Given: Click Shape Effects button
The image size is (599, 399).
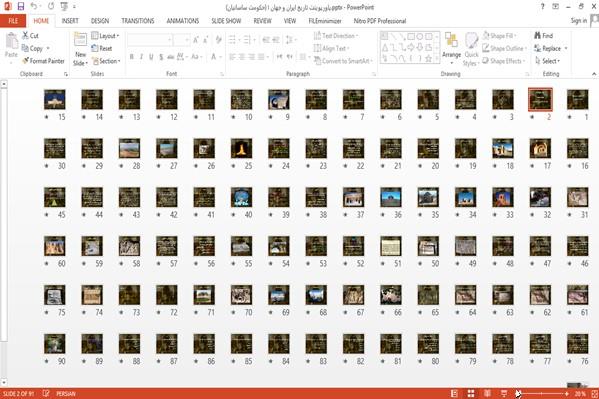Looking at the screenshot, I should [x=504, y=61].
